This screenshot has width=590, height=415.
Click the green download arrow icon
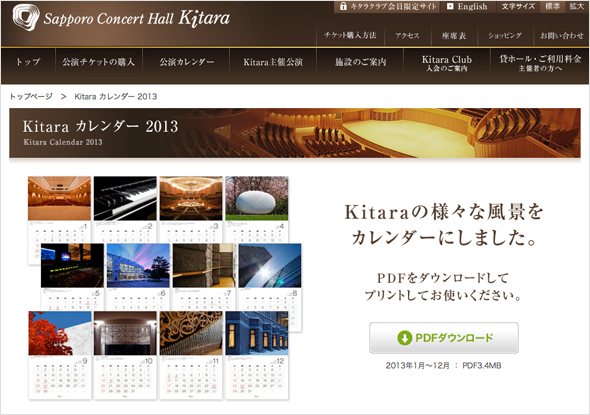tap(404, 338)
